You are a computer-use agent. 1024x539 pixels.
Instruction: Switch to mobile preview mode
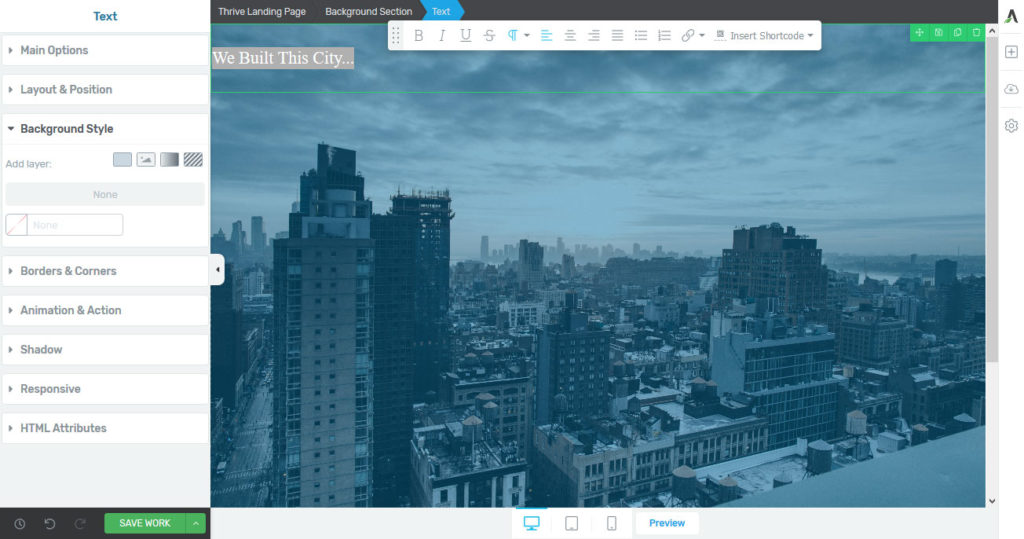click(611, 523)
